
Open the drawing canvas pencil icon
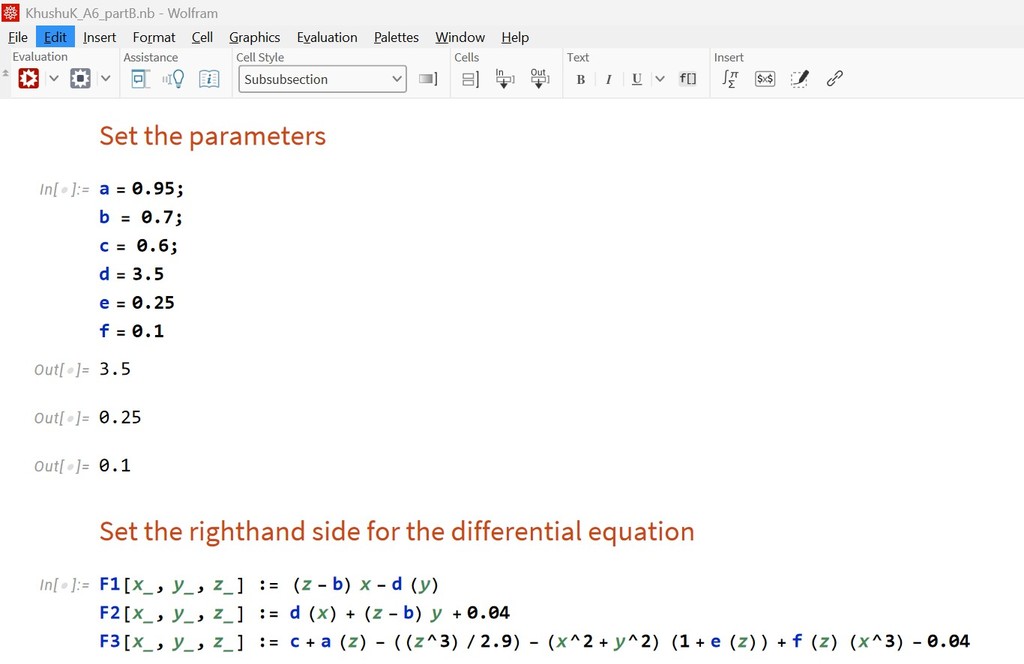pos(799,79)
